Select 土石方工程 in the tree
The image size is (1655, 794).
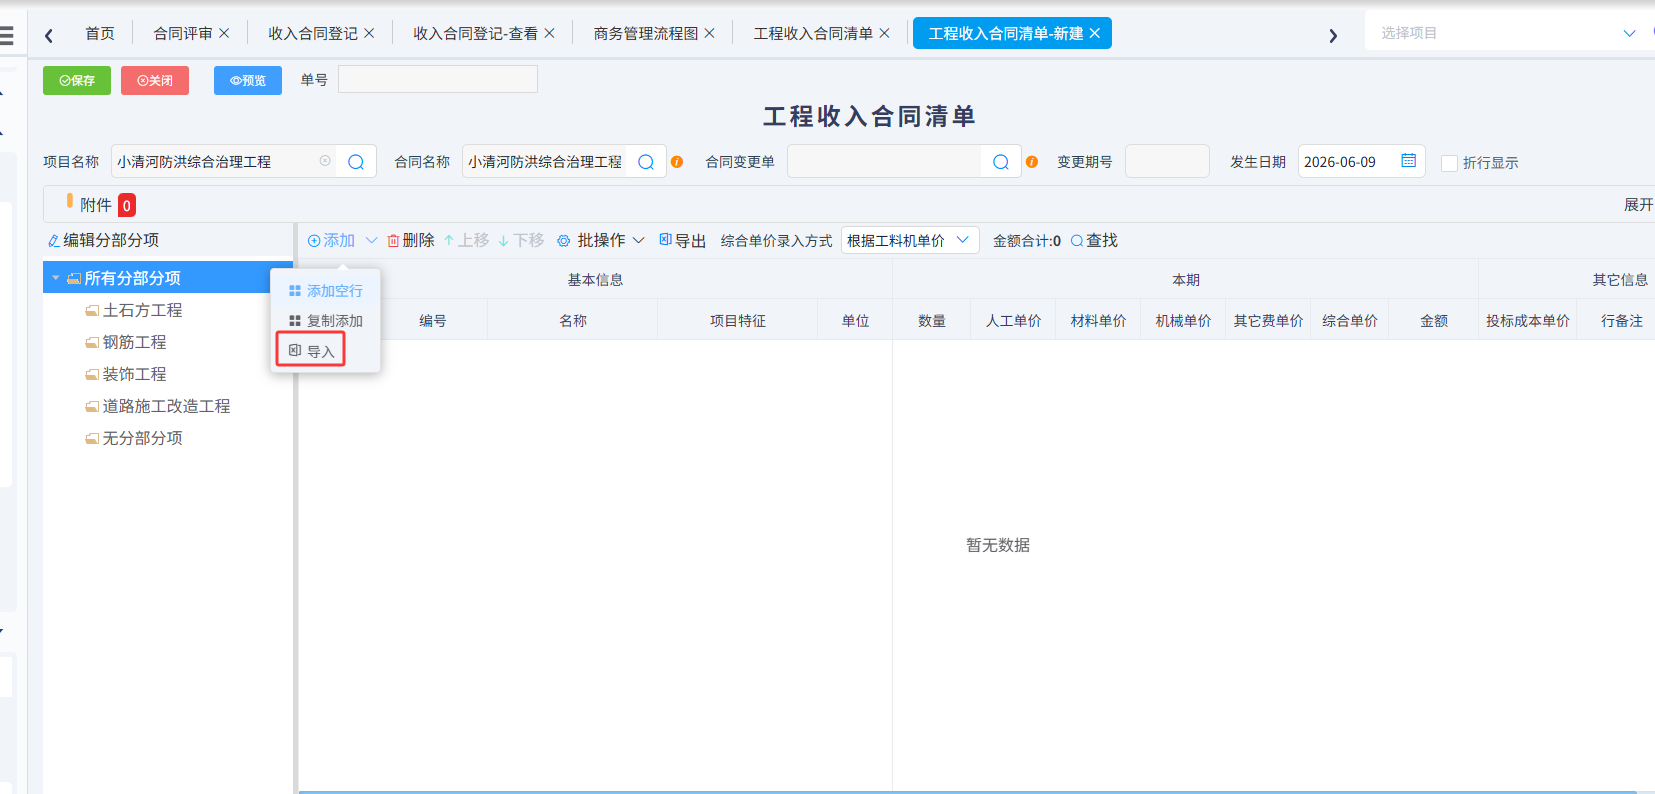click(142, 310)
